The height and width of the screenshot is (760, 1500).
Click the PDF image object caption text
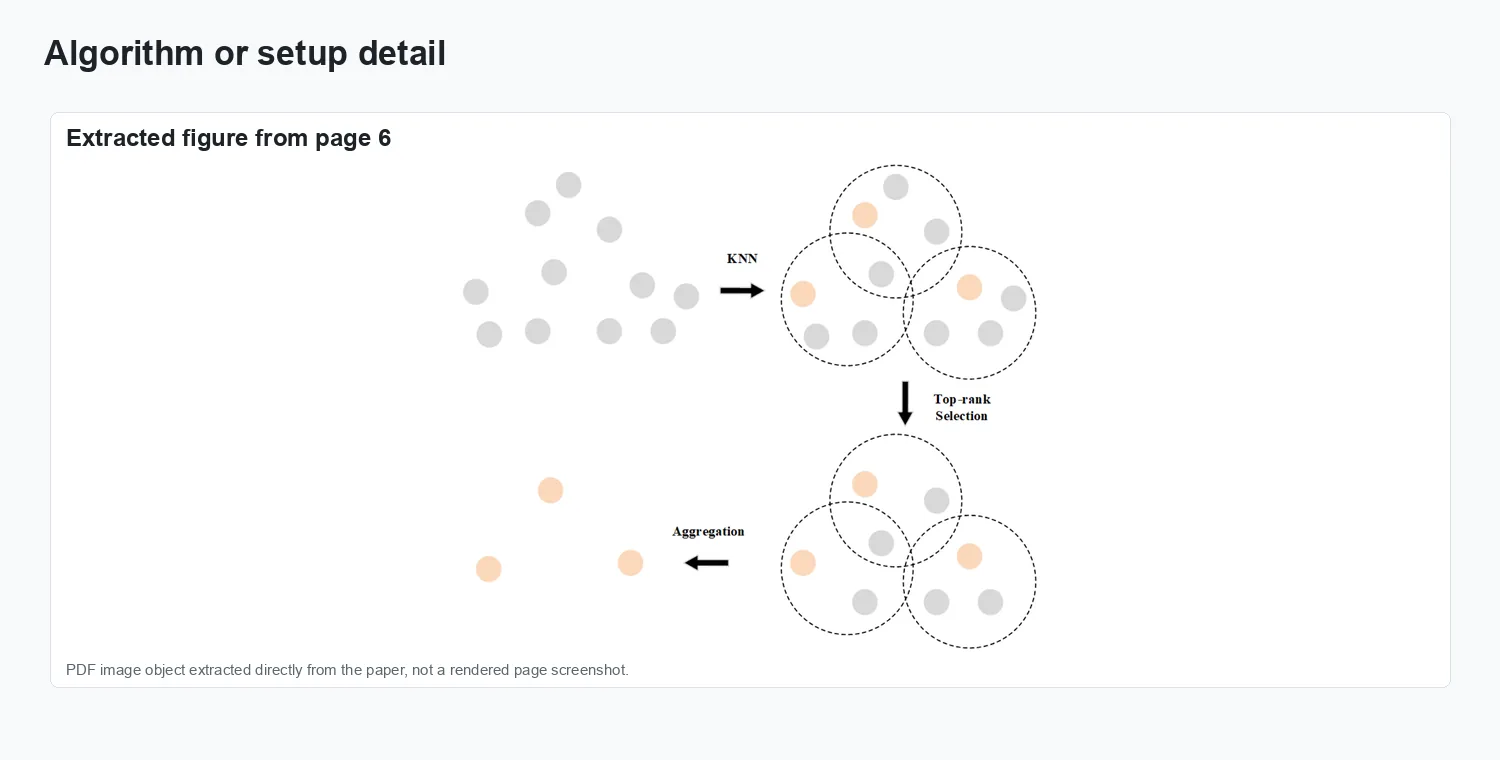click(x=347, y=670)
